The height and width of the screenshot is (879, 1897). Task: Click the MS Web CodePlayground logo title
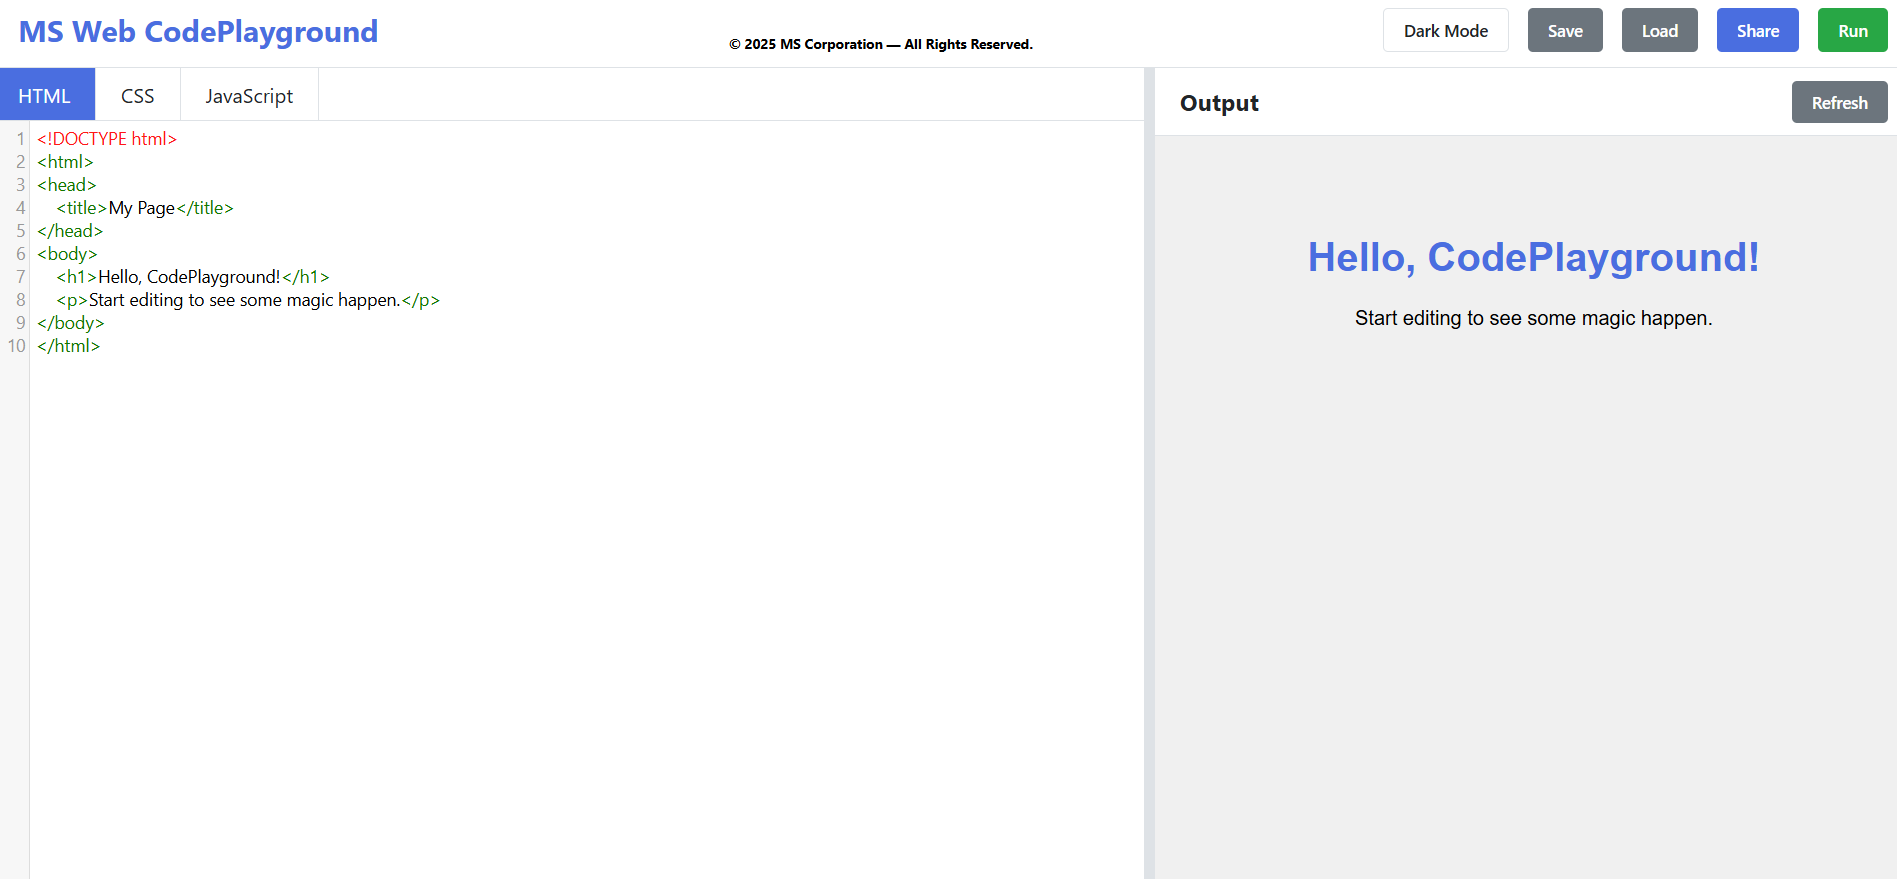click(198, 32)
